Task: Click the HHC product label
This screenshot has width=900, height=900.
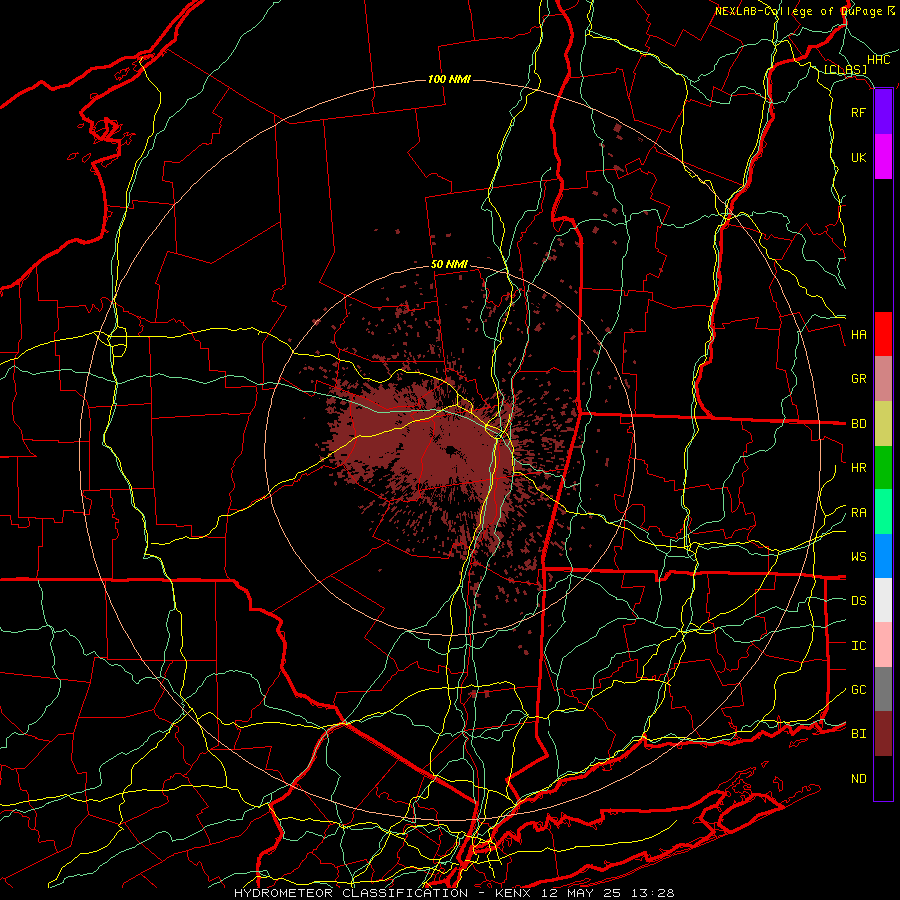Action: pyautogui.click(x=878, y=60)
